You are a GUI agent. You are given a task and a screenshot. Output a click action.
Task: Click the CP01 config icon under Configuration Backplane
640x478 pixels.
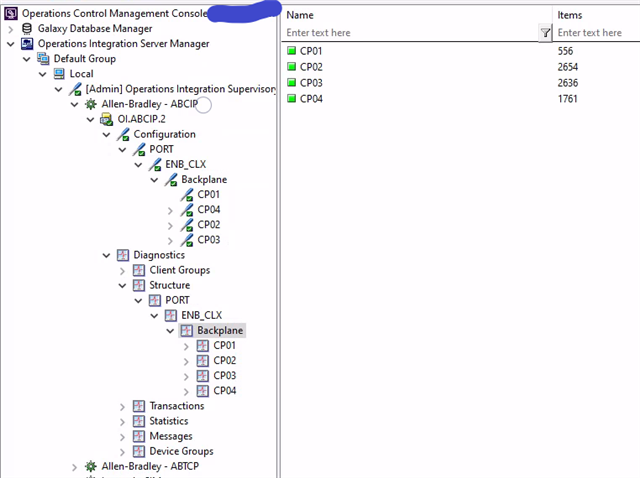pos(187,195)
